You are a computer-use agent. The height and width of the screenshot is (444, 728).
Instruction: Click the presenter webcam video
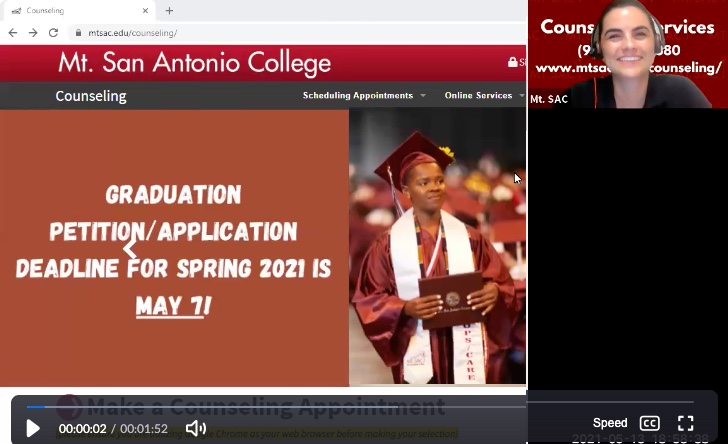pos(628,54)
